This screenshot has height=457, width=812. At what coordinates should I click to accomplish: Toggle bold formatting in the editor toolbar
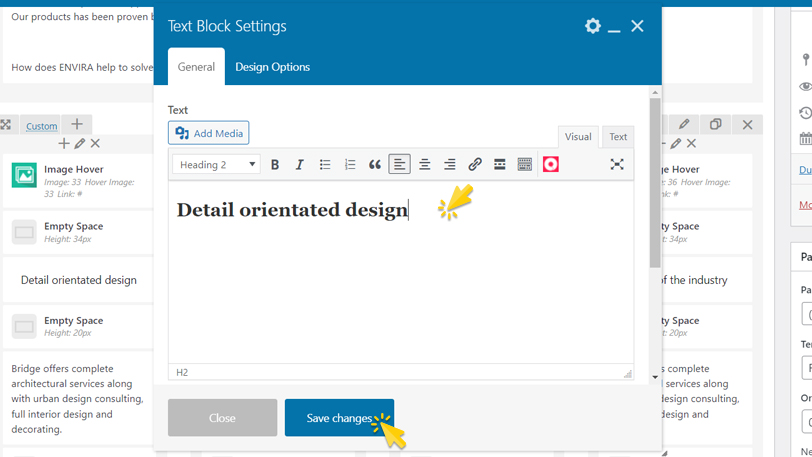[x=275, y=165]
